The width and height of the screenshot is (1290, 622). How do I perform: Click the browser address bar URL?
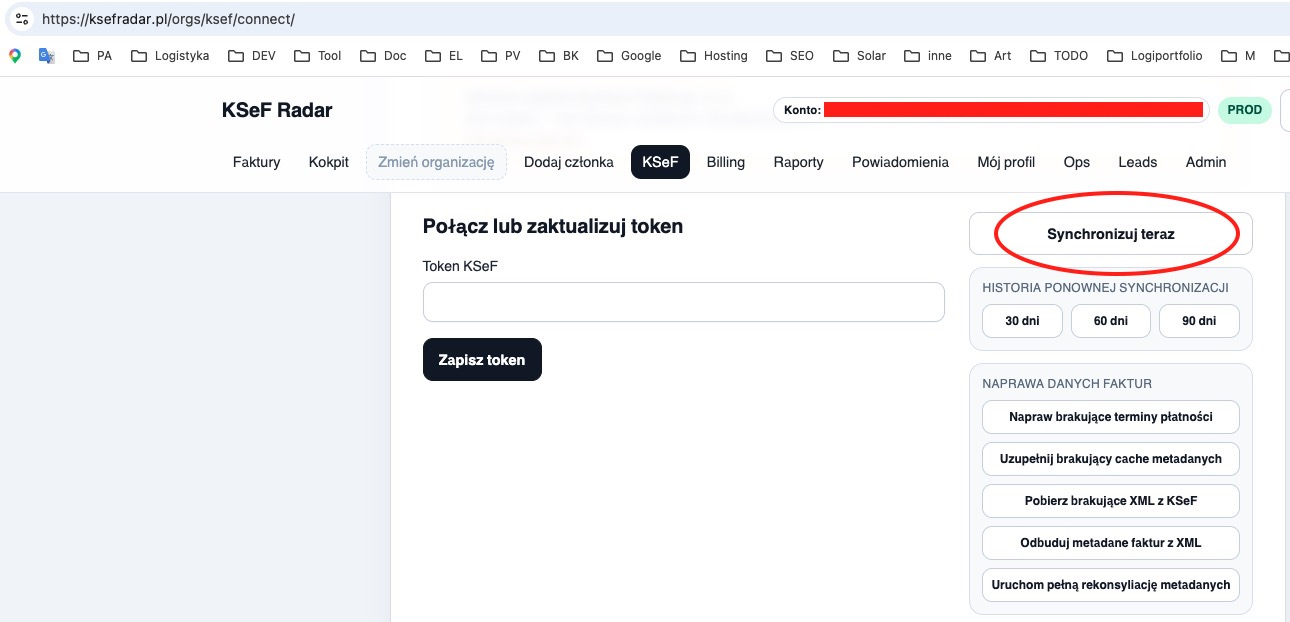[168, 19]
